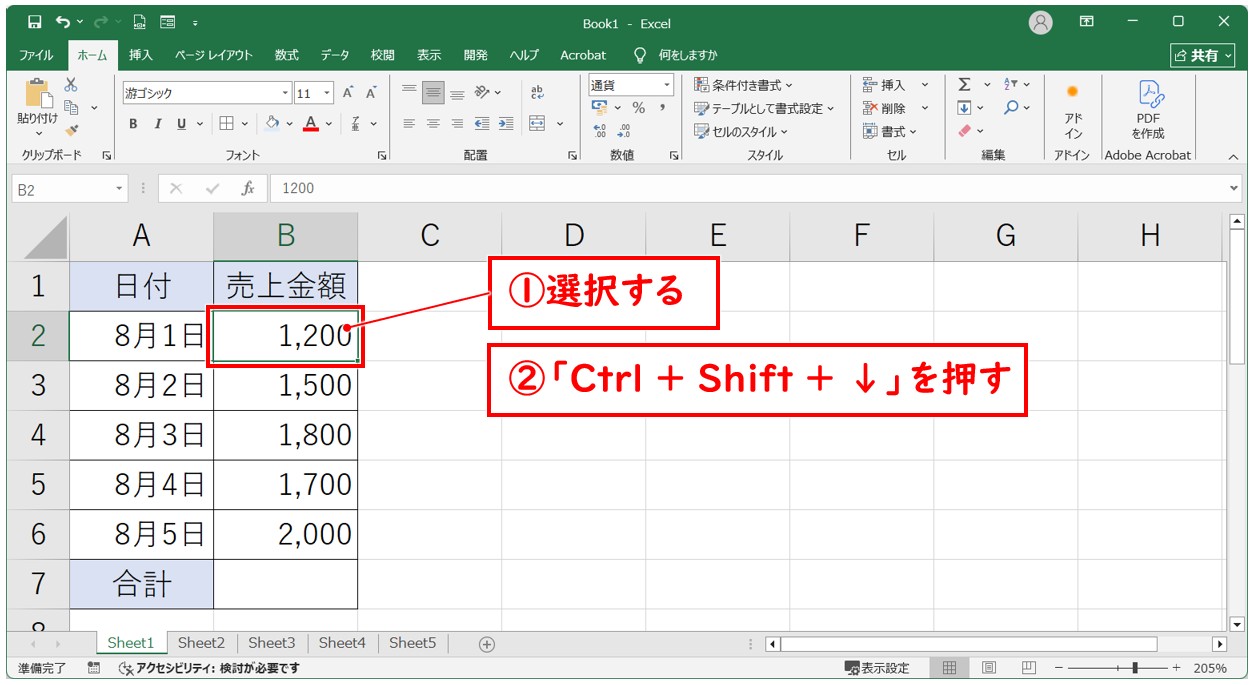
Task: Toggle Bold formatting
Action: click(x=133, y=124)
